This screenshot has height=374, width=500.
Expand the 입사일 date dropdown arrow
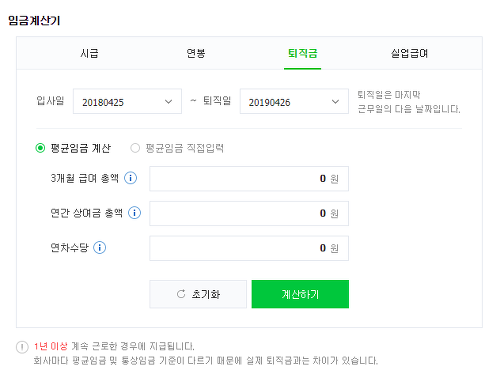169,102
